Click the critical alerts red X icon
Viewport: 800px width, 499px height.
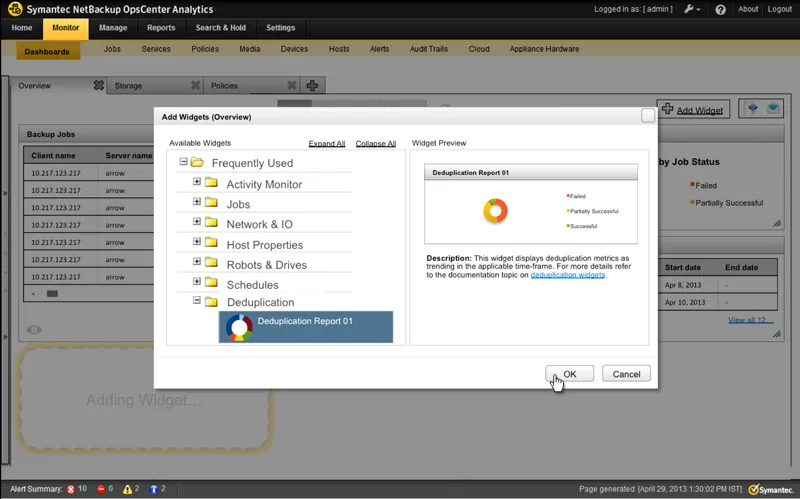click(70, 489)
